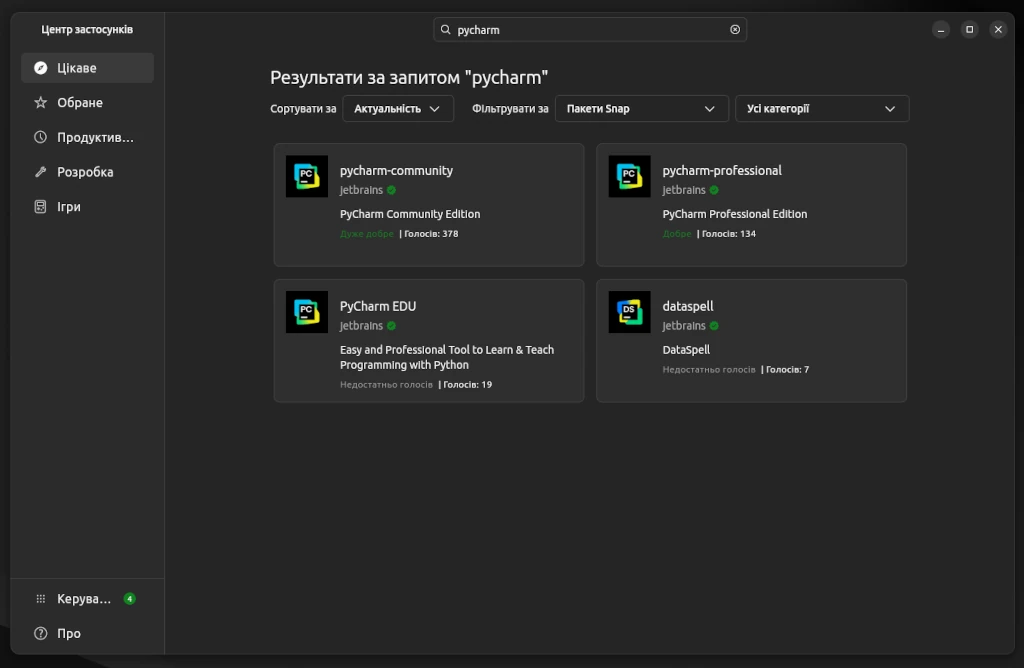Click the pycharm-professional app icon

629,176
